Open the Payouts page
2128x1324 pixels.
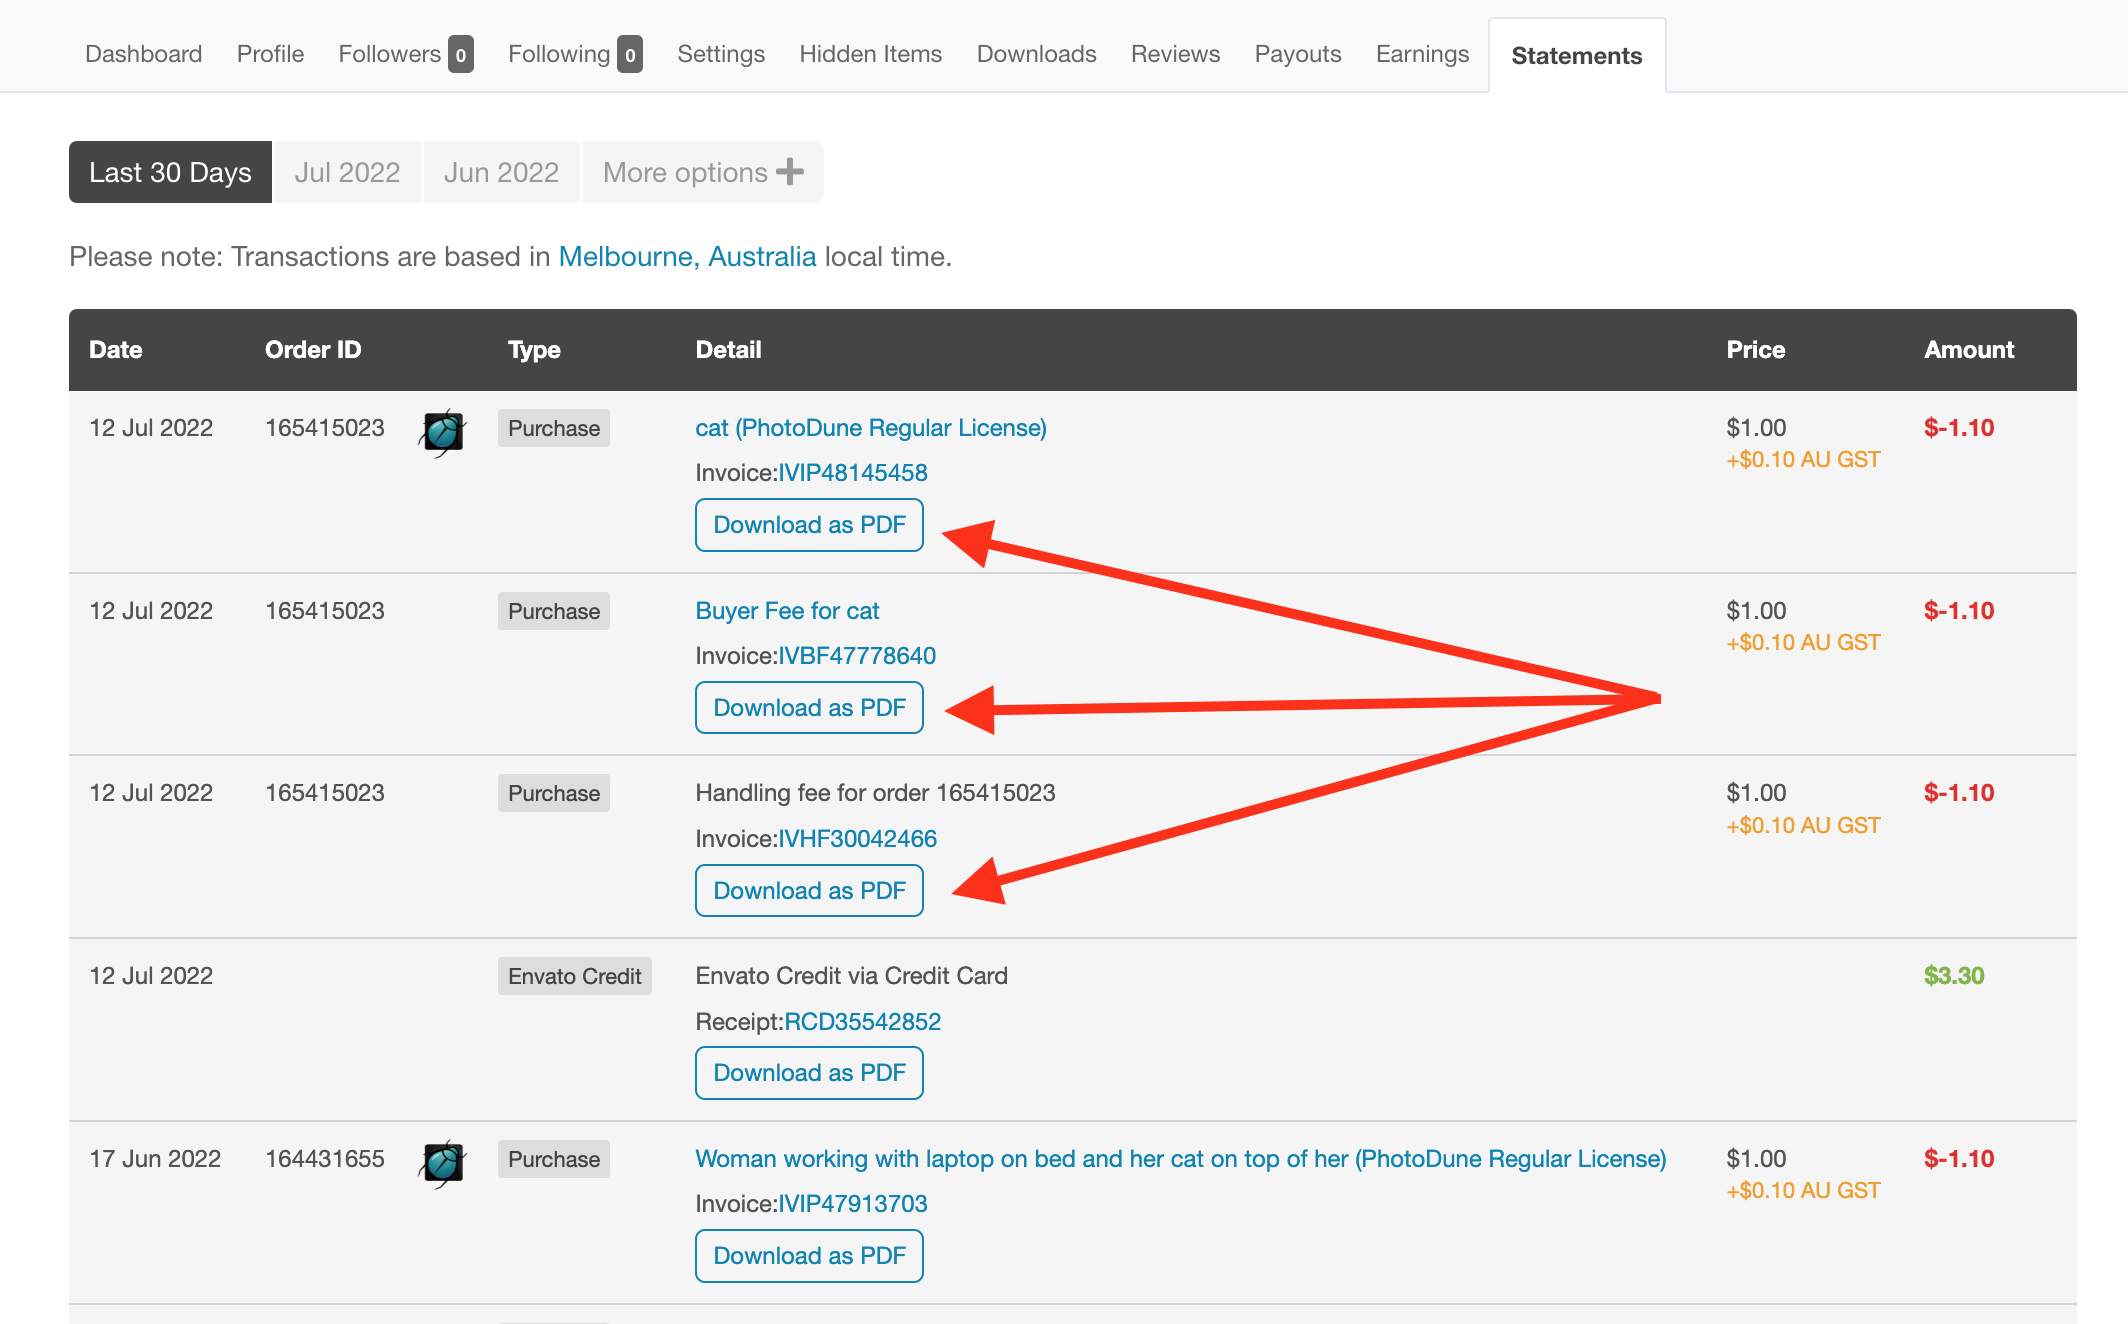point(1297,54)
